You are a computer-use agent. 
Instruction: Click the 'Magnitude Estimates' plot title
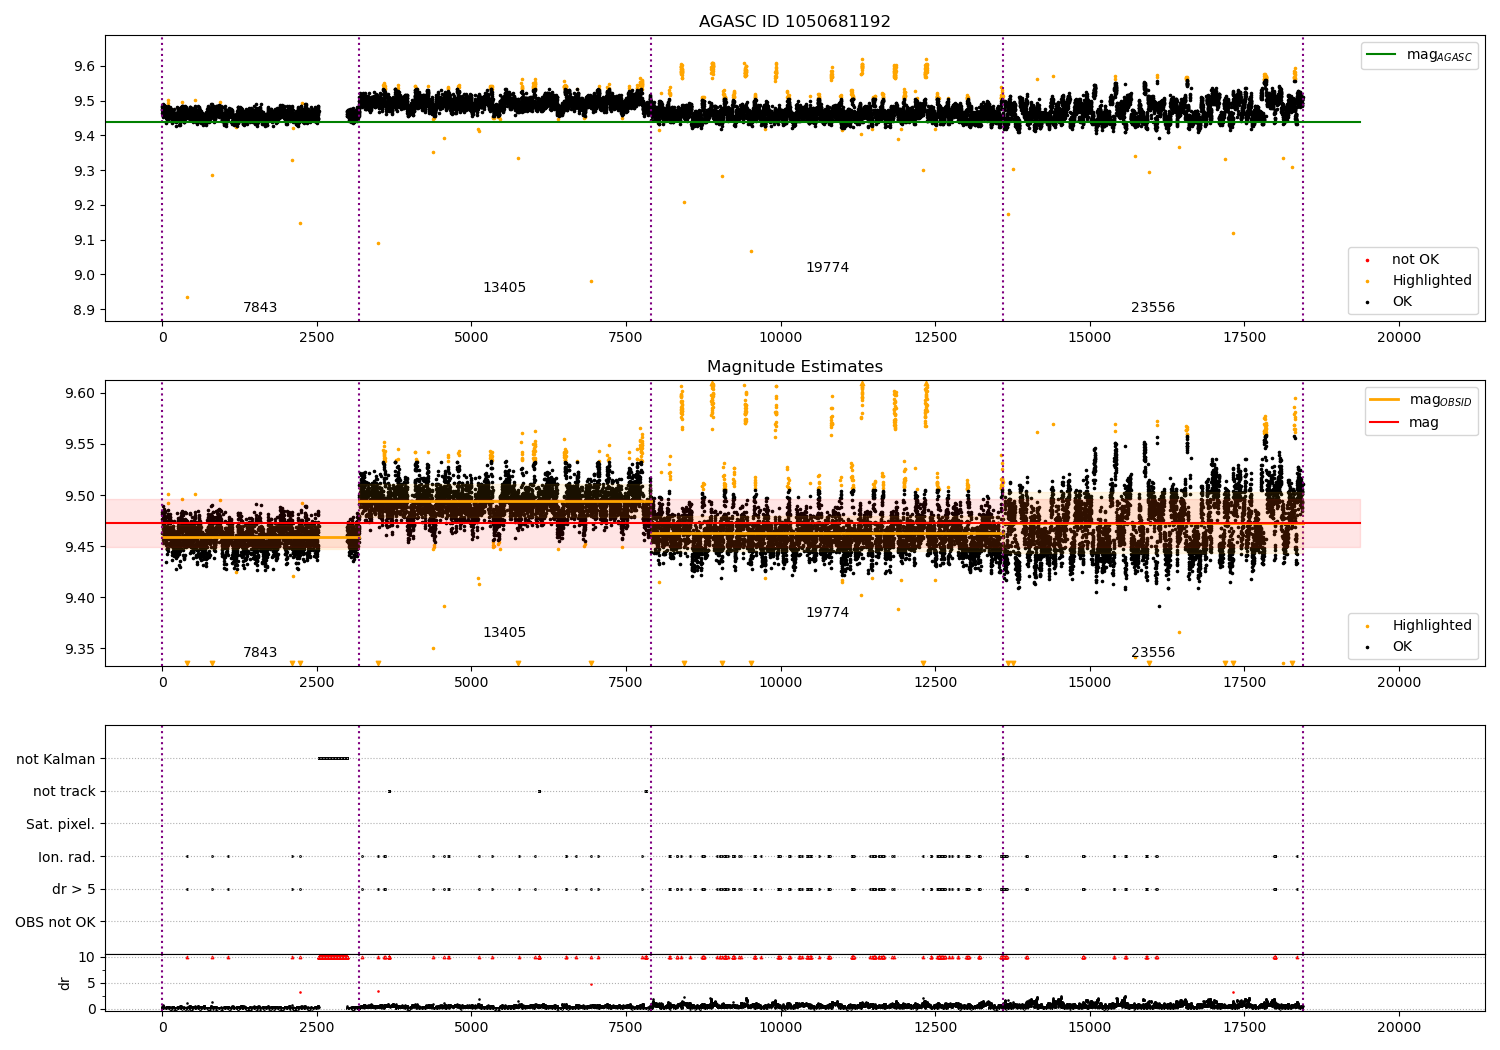(x=794, y=367)
